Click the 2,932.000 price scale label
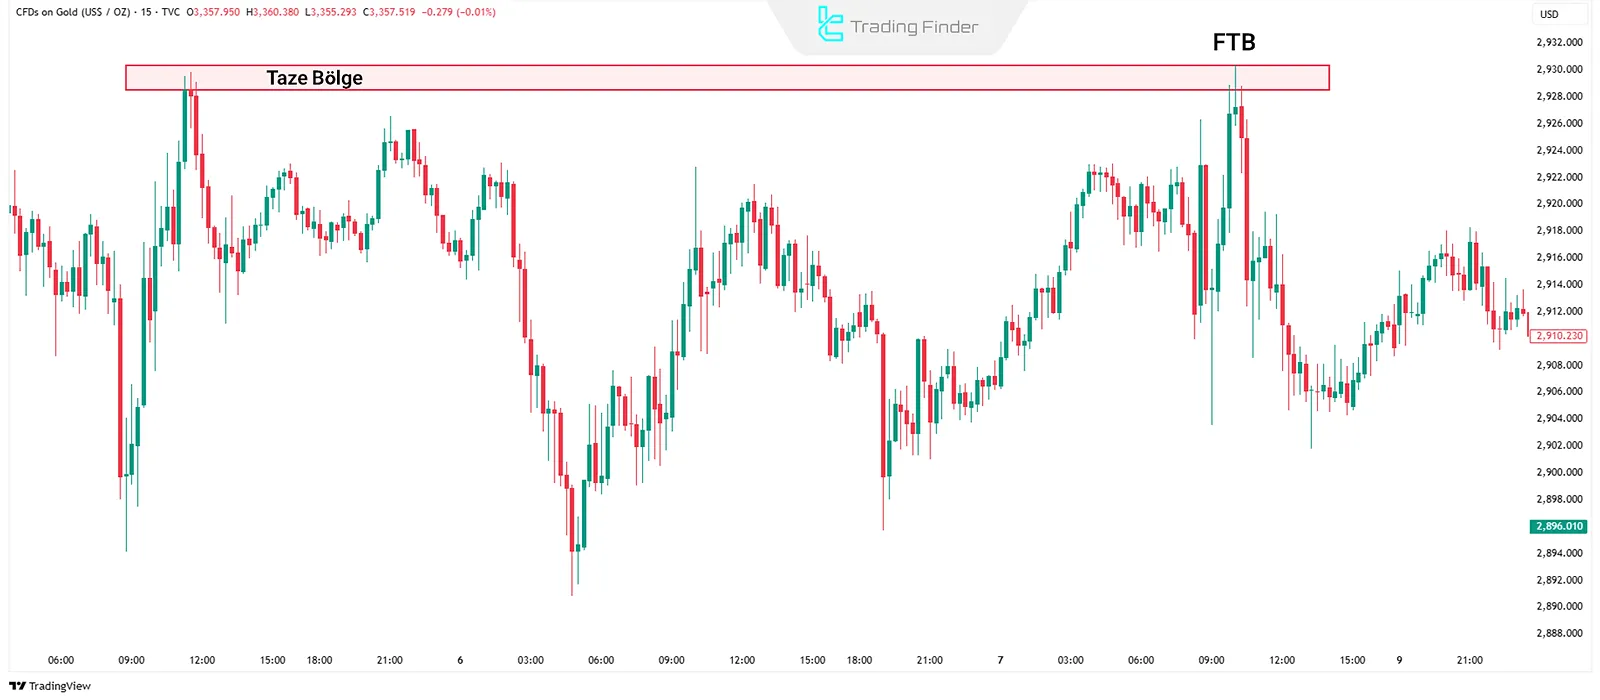The image size is (1600, 700). 1559,42
